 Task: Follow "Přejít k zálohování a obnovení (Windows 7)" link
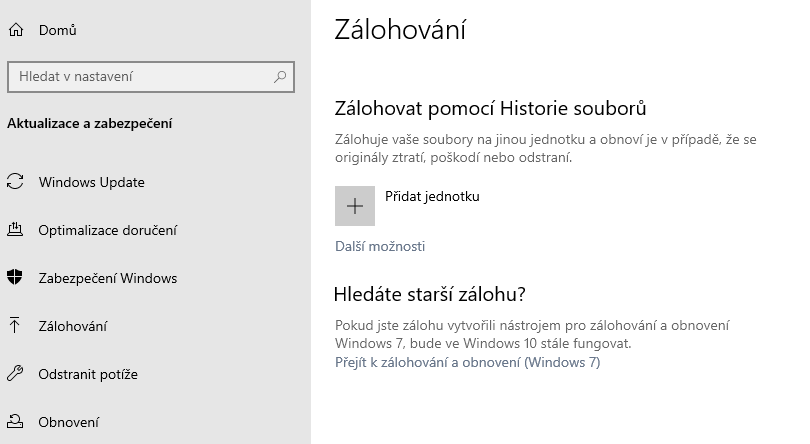click(x=467, y=362)
